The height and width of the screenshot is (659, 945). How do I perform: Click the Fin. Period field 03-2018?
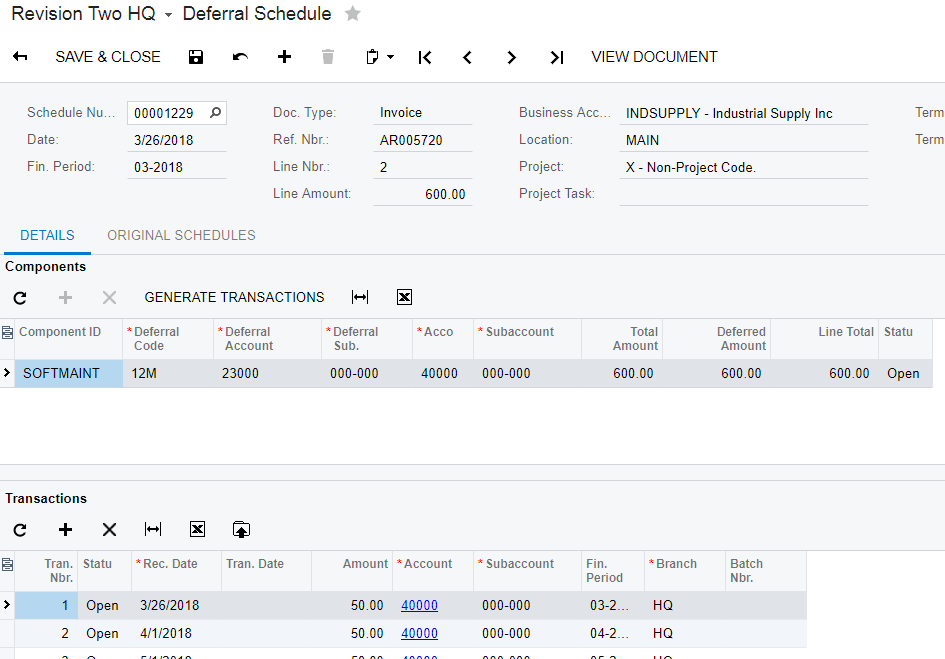pos(177,167)
